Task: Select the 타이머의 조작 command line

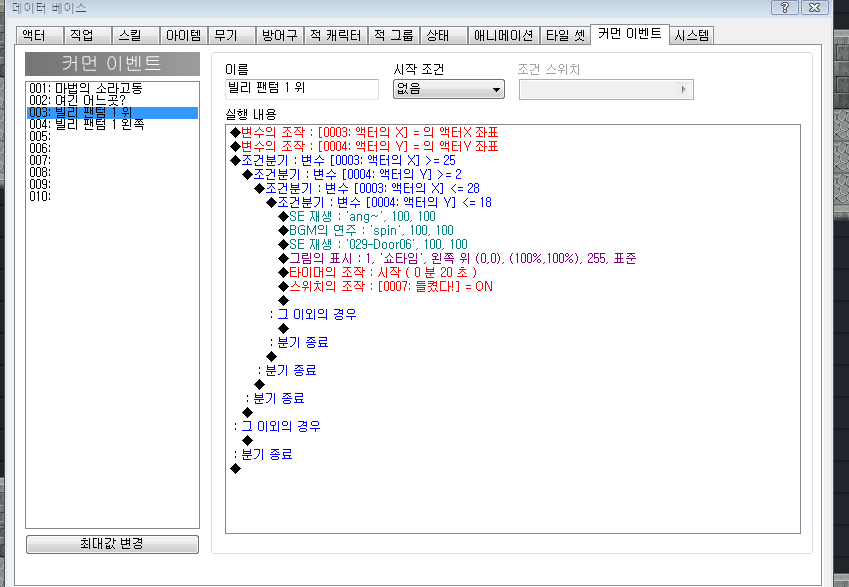Action: (x=377, y=272)
